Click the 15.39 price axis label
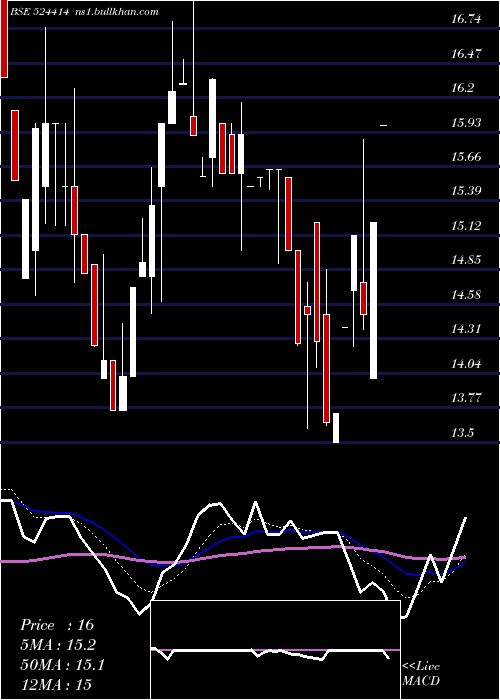 (466, 191)
